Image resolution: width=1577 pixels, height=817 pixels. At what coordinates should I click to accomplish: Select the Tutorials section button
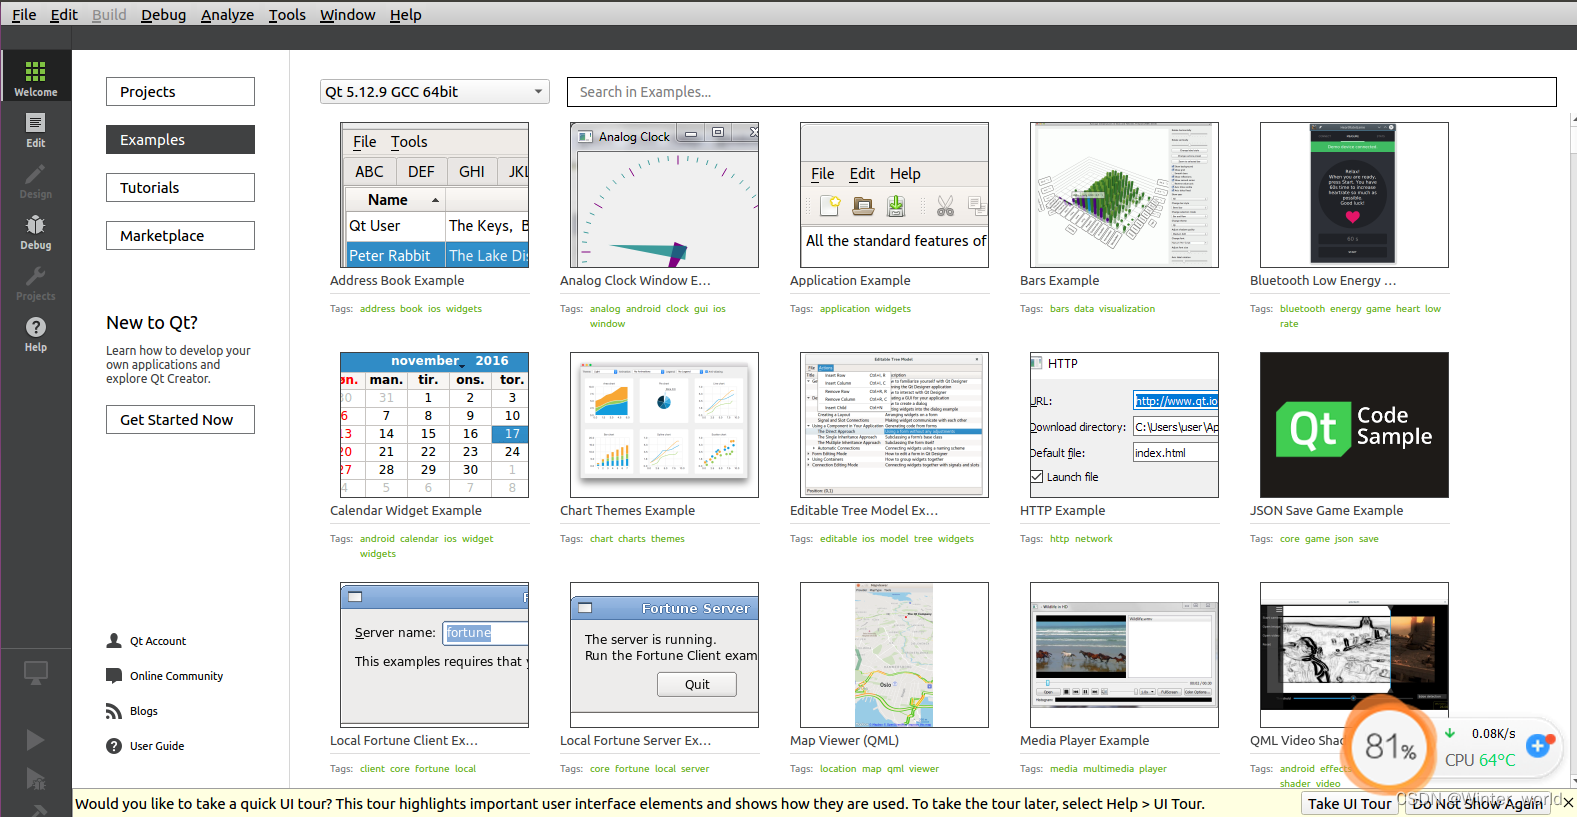pyautogui.click(x=180, y=188)
